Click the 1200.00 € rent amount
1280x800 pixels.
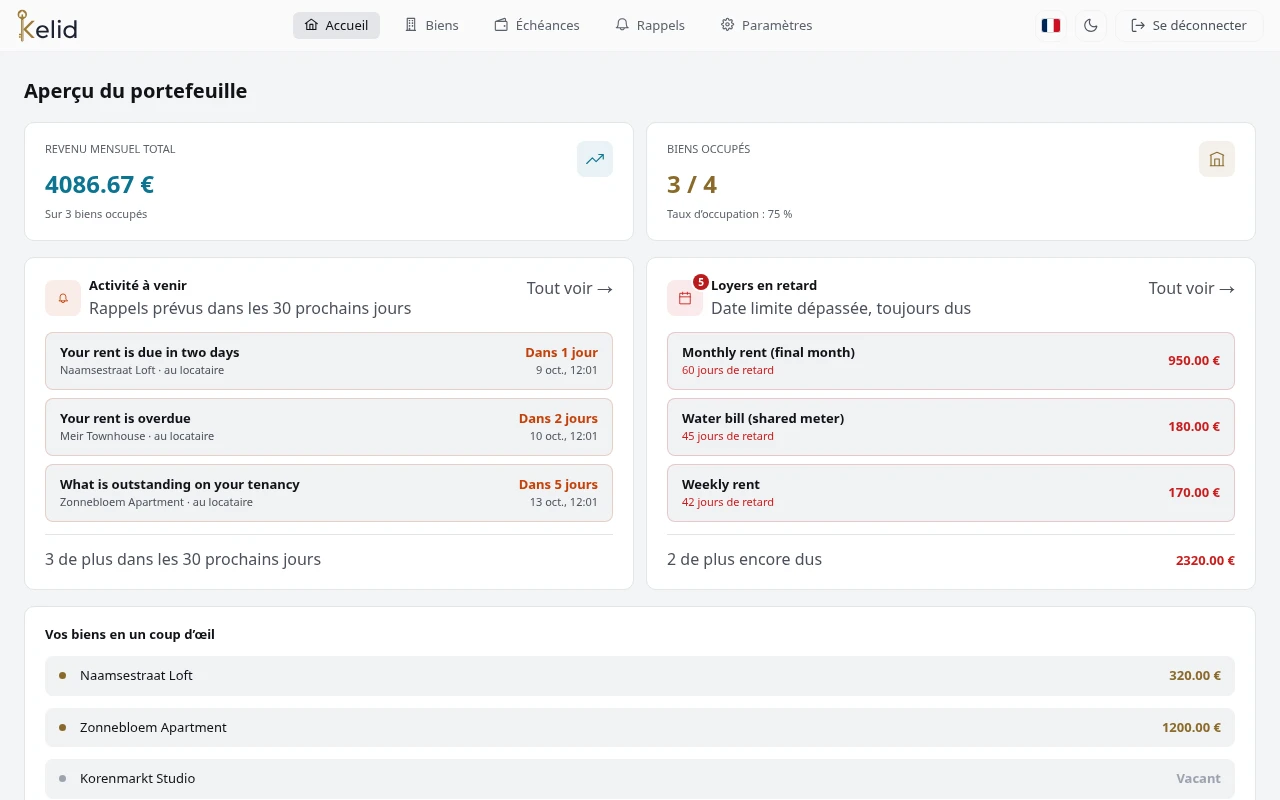point(1191,728)
